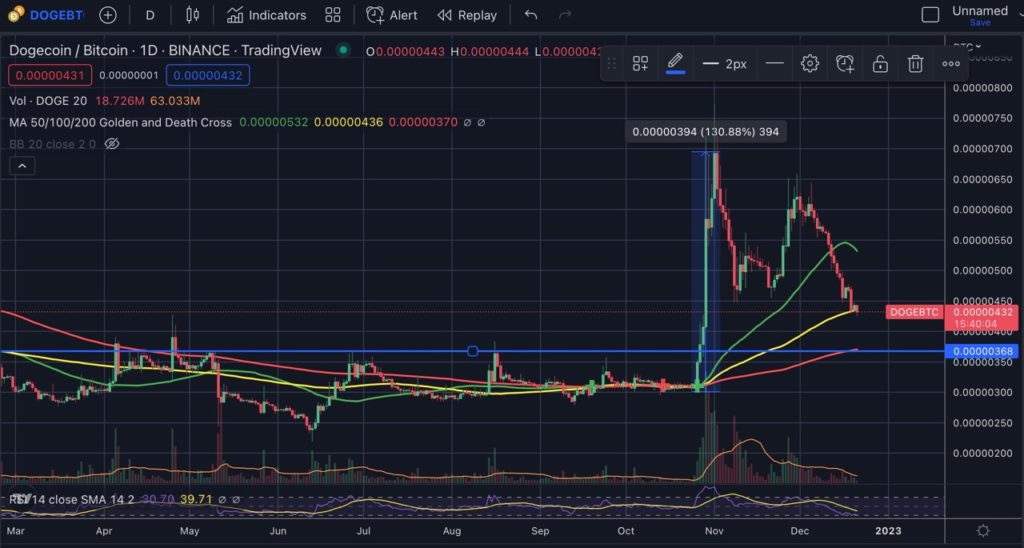Start bar Replay mode
This screenshot has width=1024, height=548.
point(465,15)
